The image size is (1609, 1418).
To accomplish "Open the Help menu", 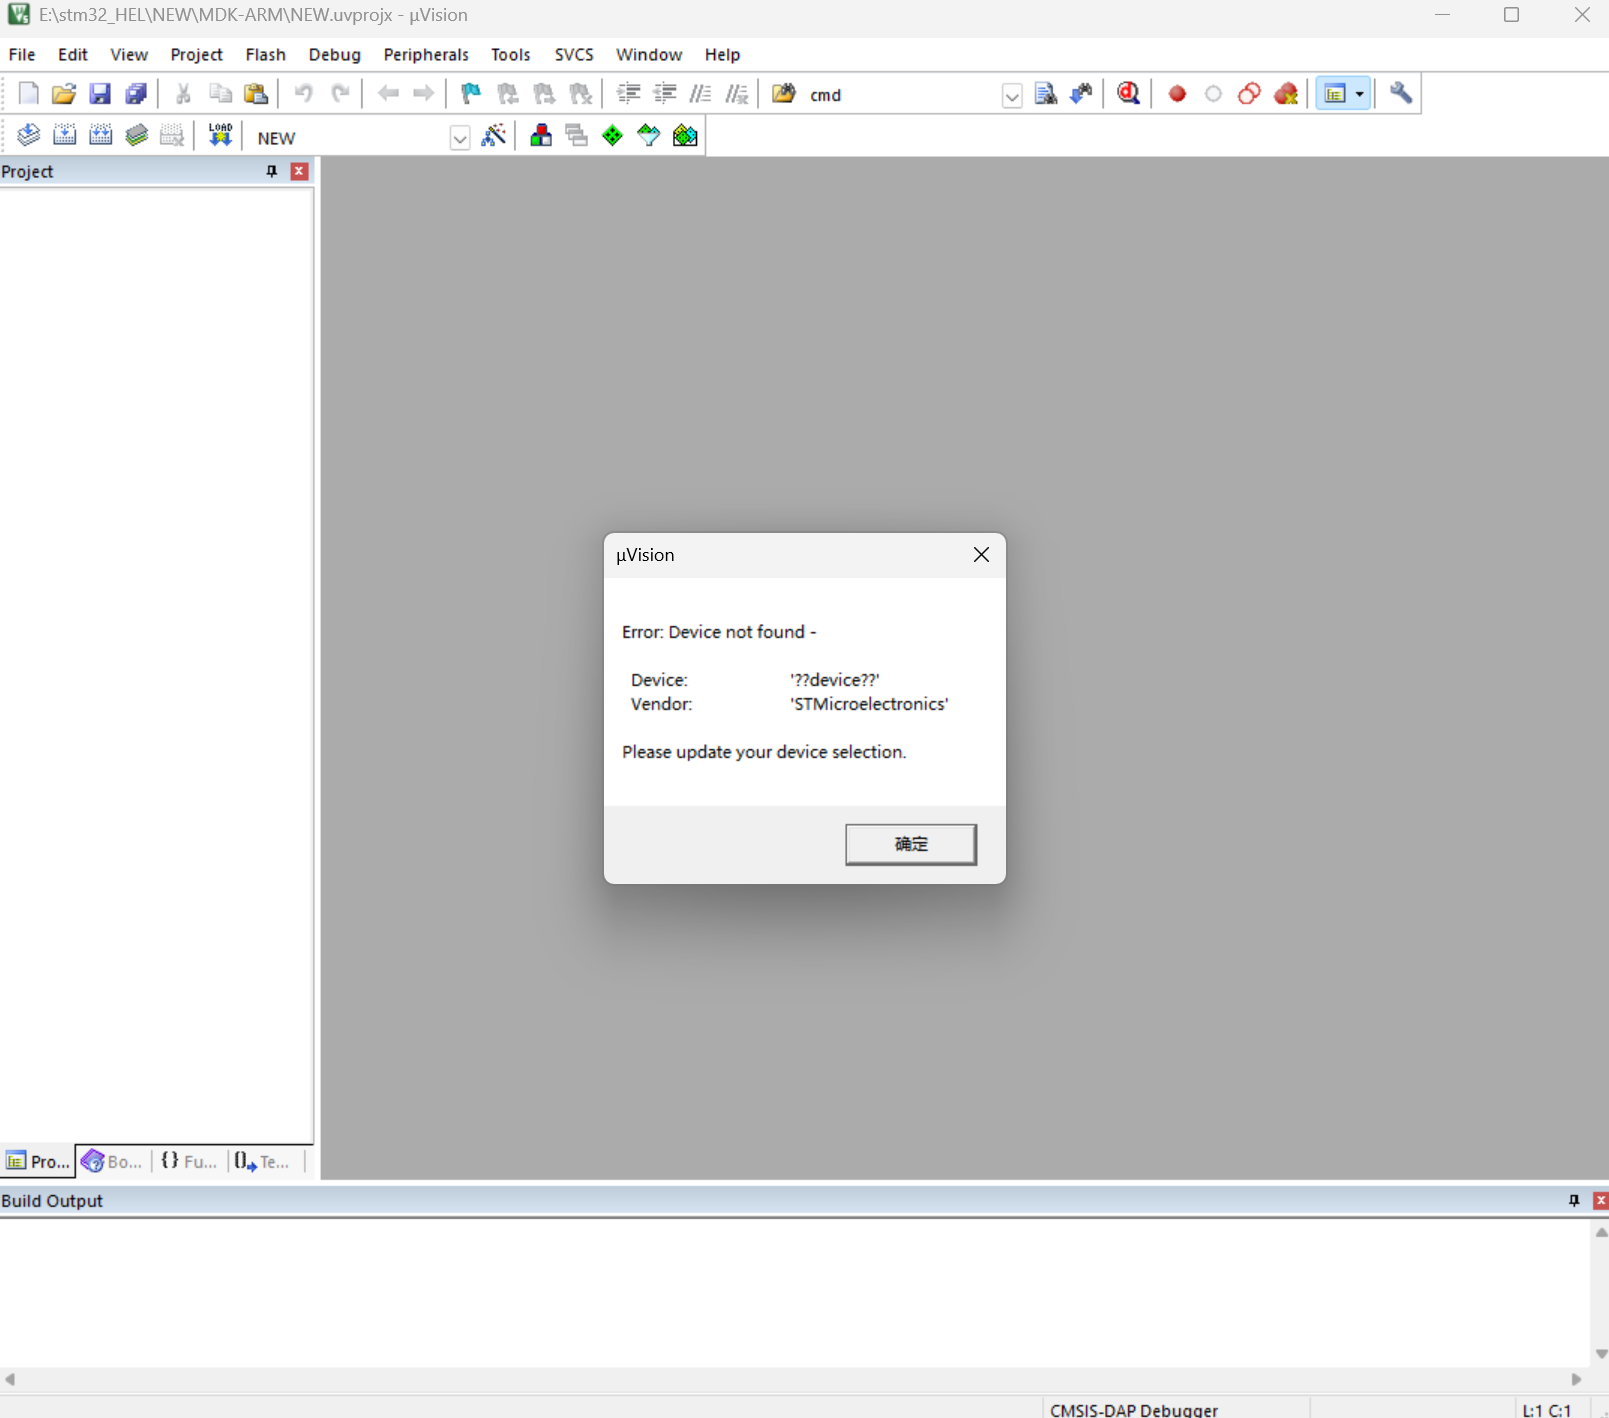I will pos(722,54).
